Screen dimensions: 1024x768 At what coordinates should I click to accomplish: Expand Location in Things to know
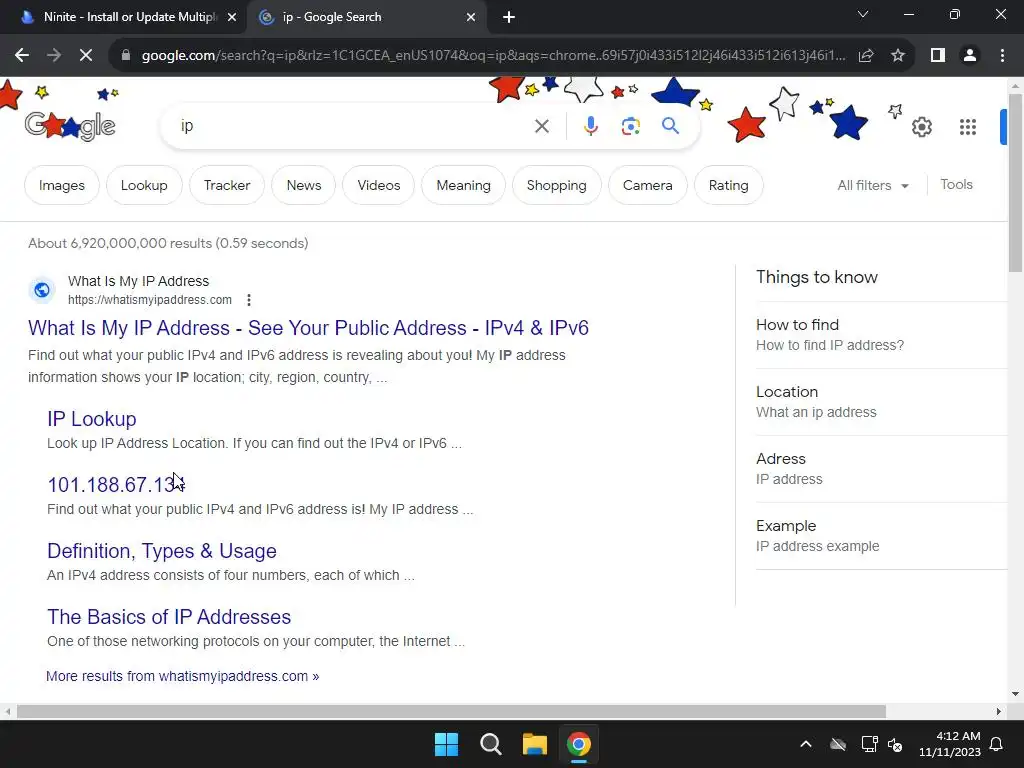882,402
